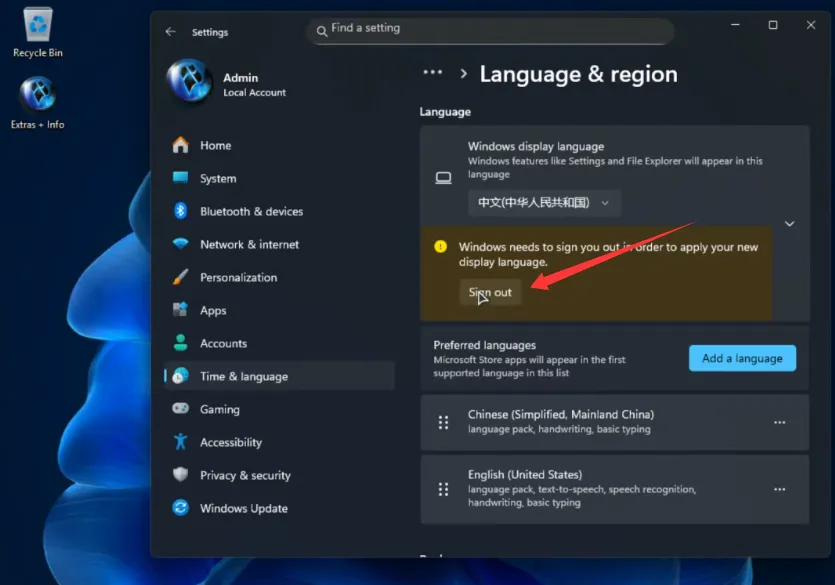This screenshot has width=835, height=585.
Task: Click drag handle icon for English (United States)
Action: click(x=443, y=489)
